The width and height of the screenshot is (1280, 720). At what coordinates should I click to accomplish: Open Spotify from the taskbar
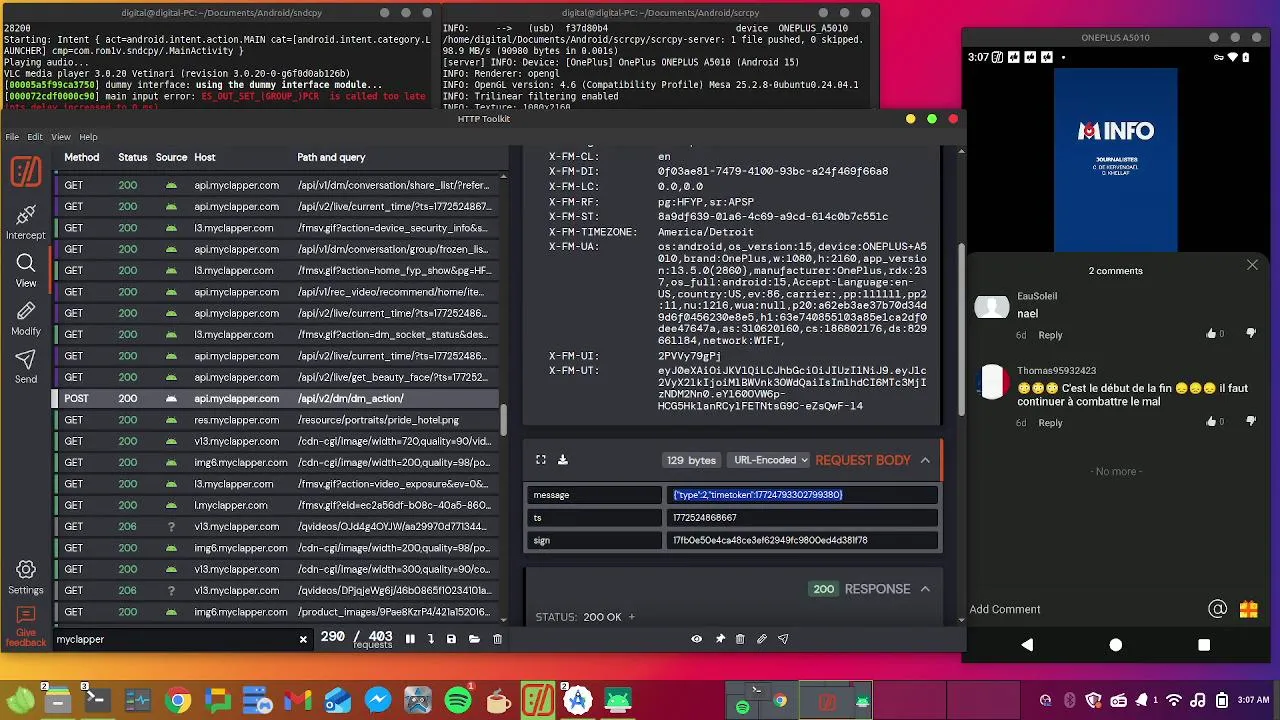click(458, 700)
